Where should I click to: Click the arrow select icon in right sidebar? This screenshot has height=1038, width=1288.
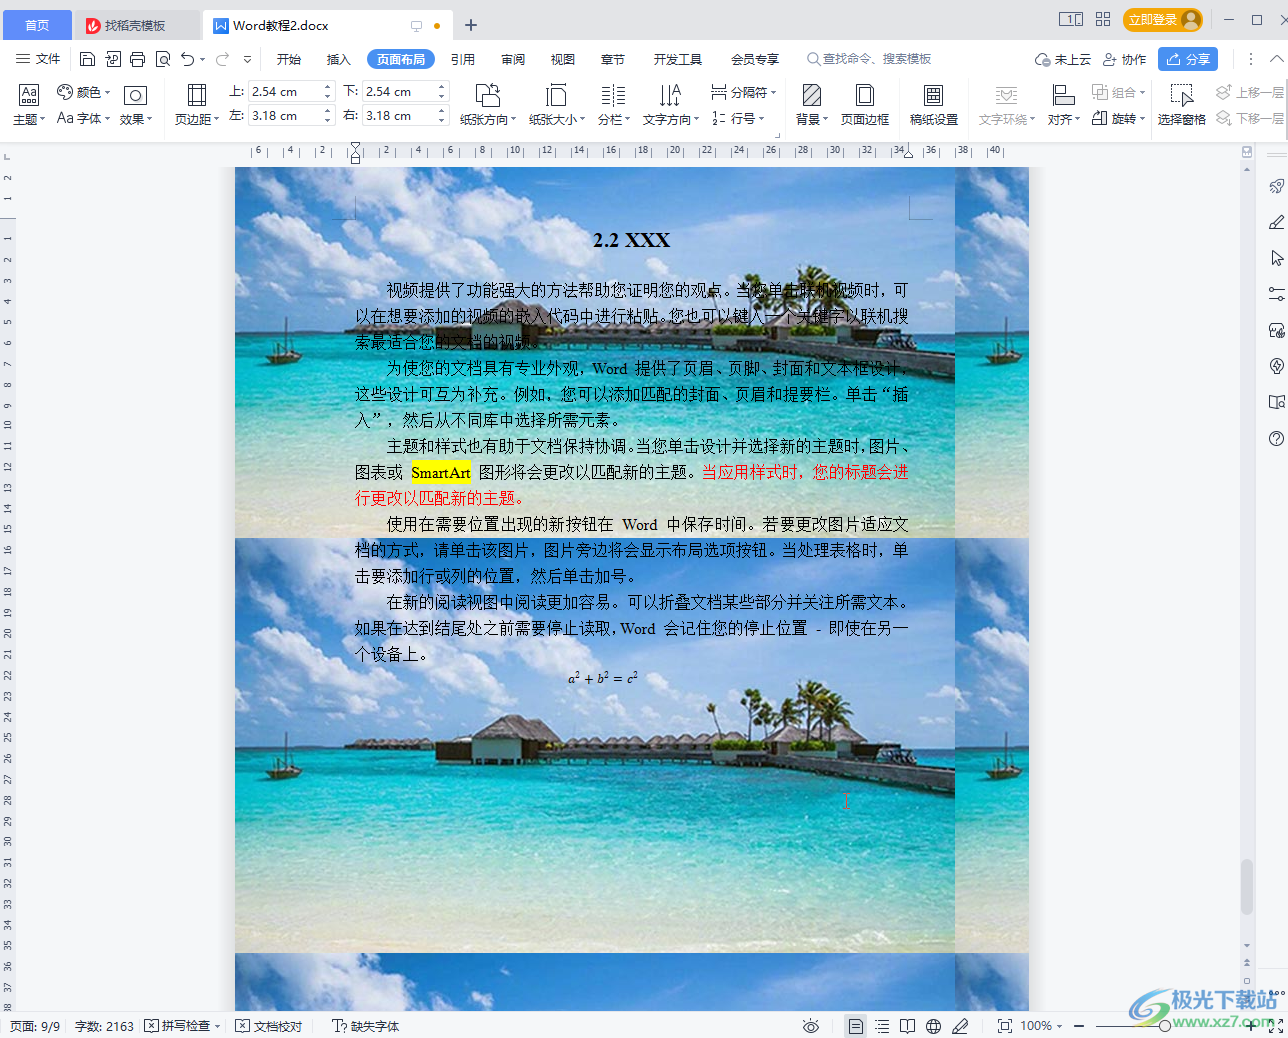pos(1276,258)
